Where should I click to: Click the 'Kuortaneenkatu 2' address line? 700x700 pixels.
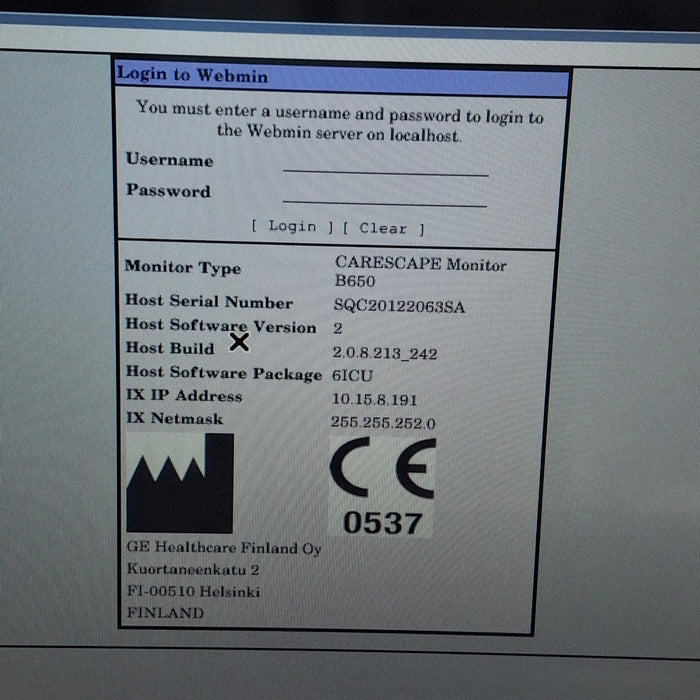(x=193, y=569)
